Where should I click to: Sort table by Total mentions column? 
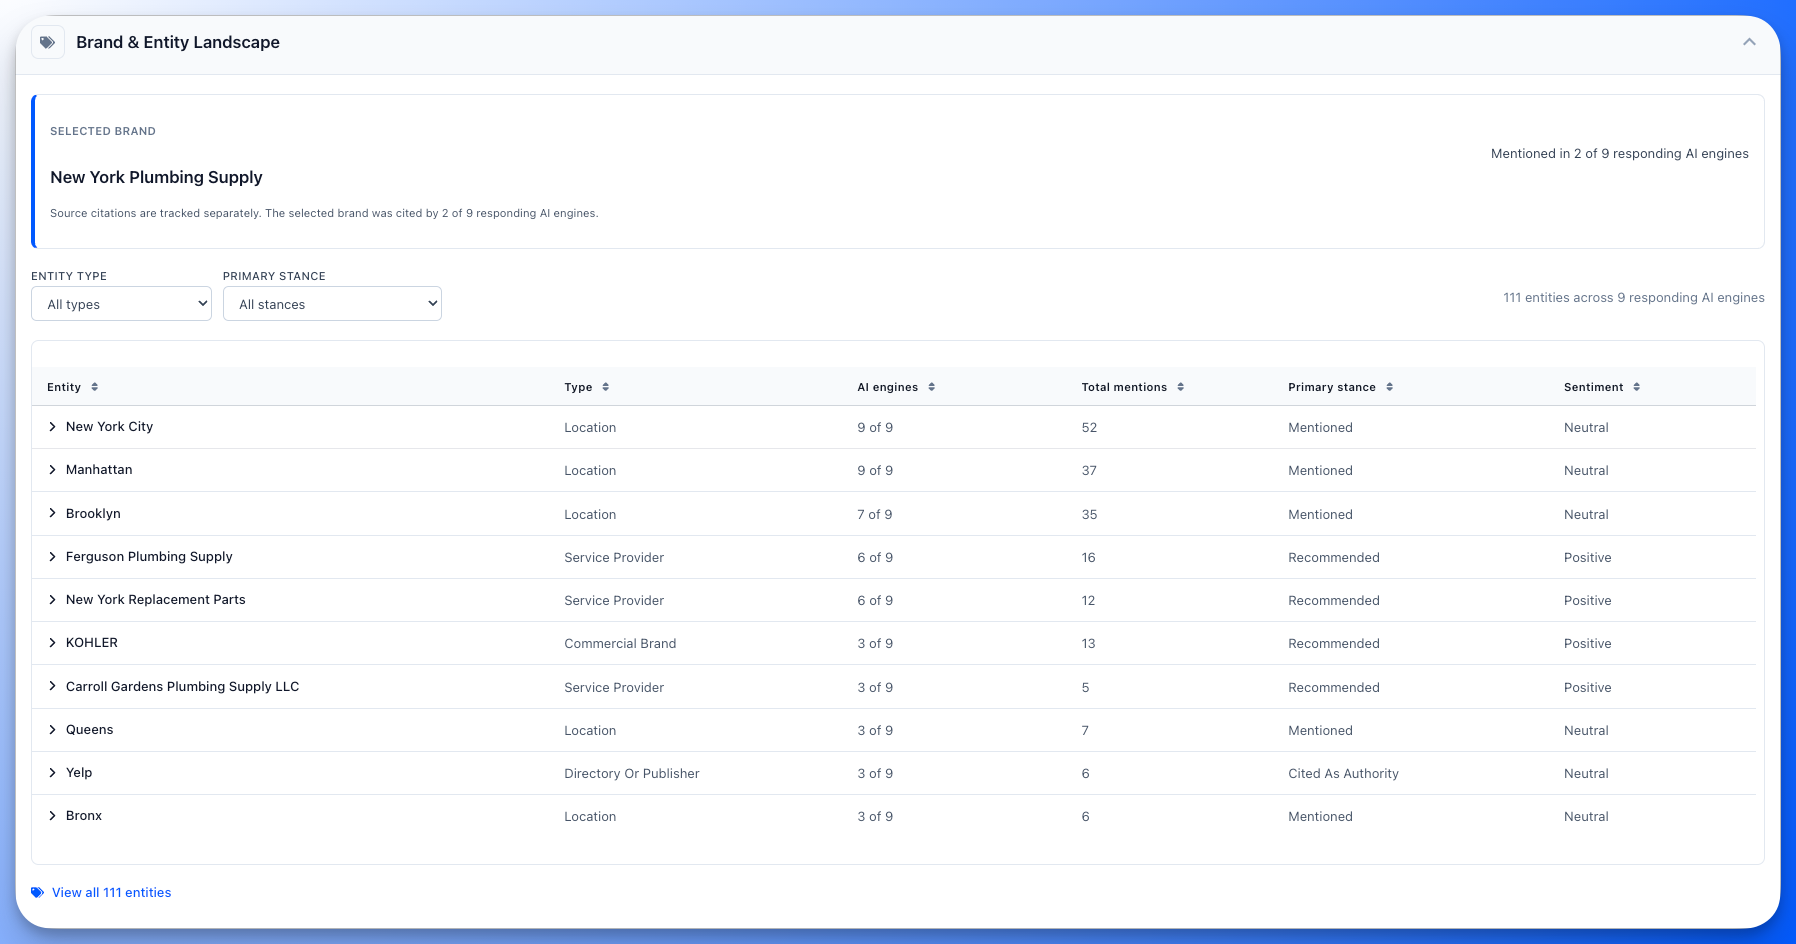click(x=1181, y=387)
